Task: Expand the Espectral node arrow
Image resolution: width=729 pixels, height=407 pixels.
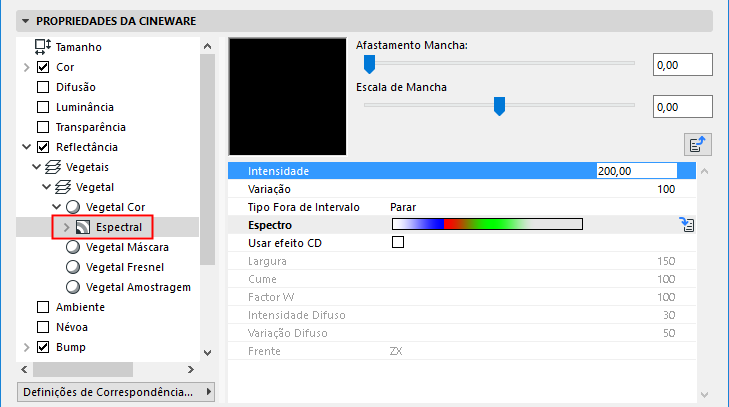Action: tap(66, 227)
